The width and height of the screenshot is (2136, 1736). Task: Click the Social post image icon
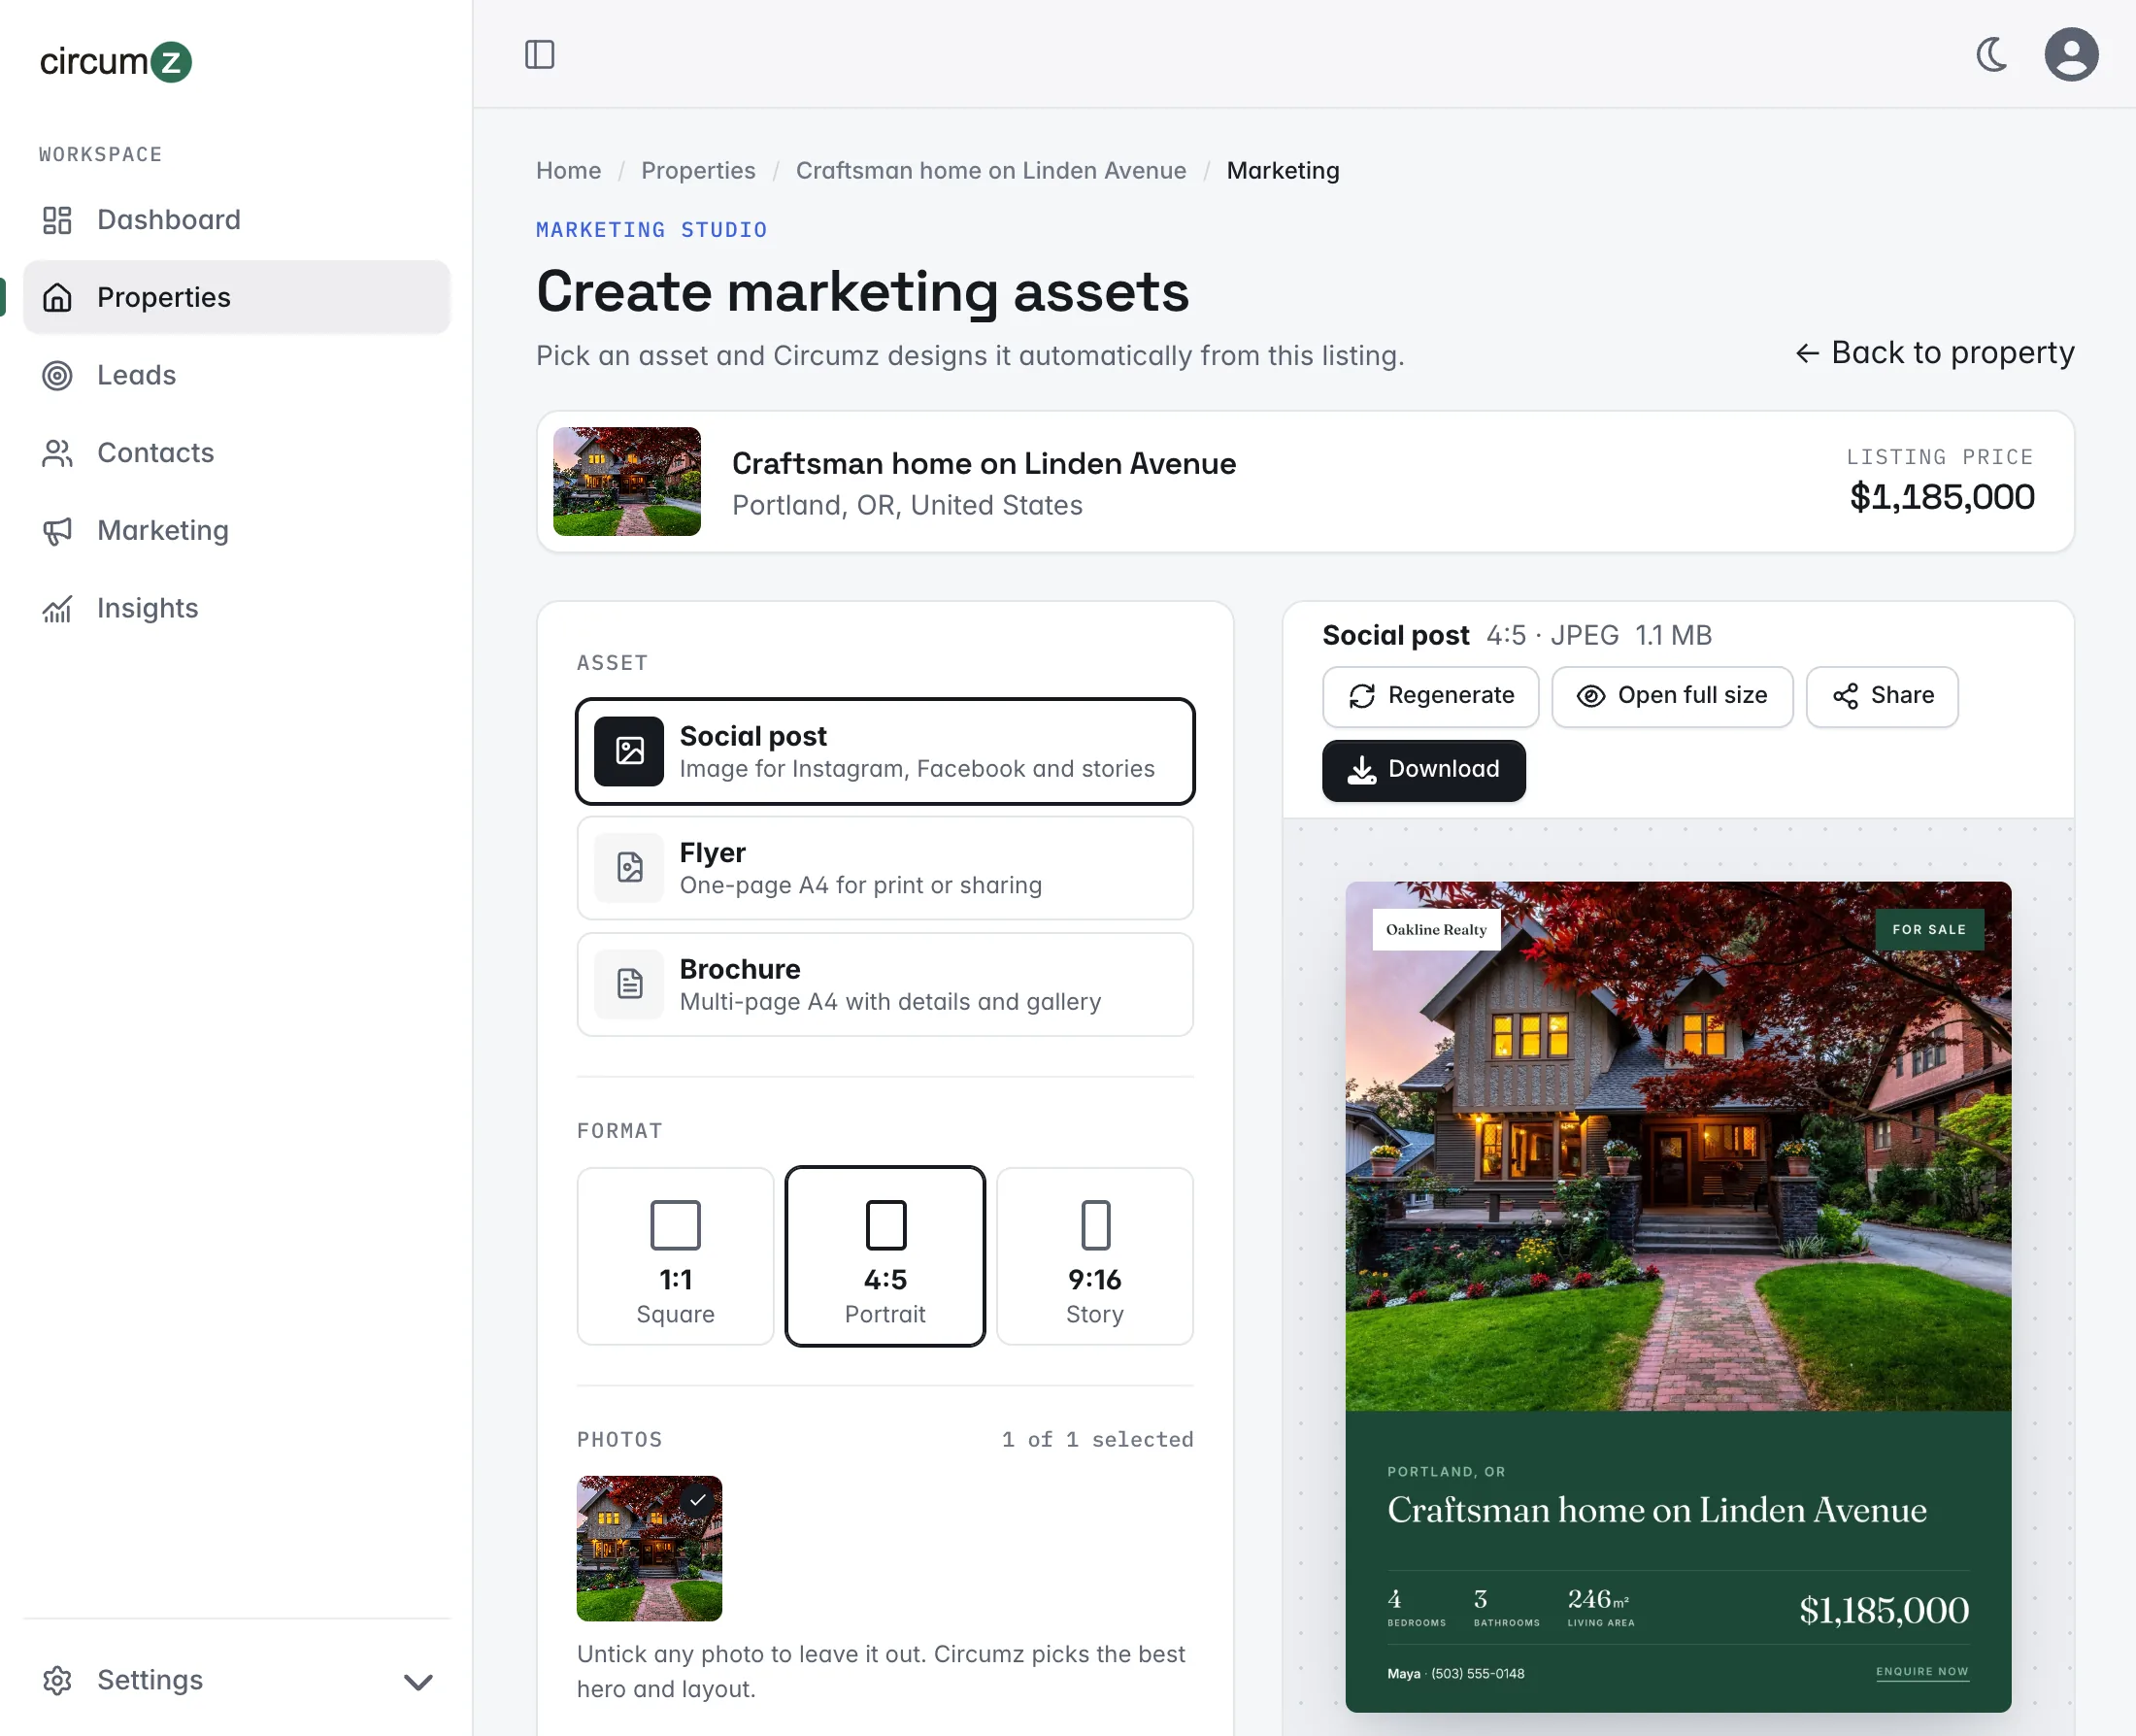point(629,751)
